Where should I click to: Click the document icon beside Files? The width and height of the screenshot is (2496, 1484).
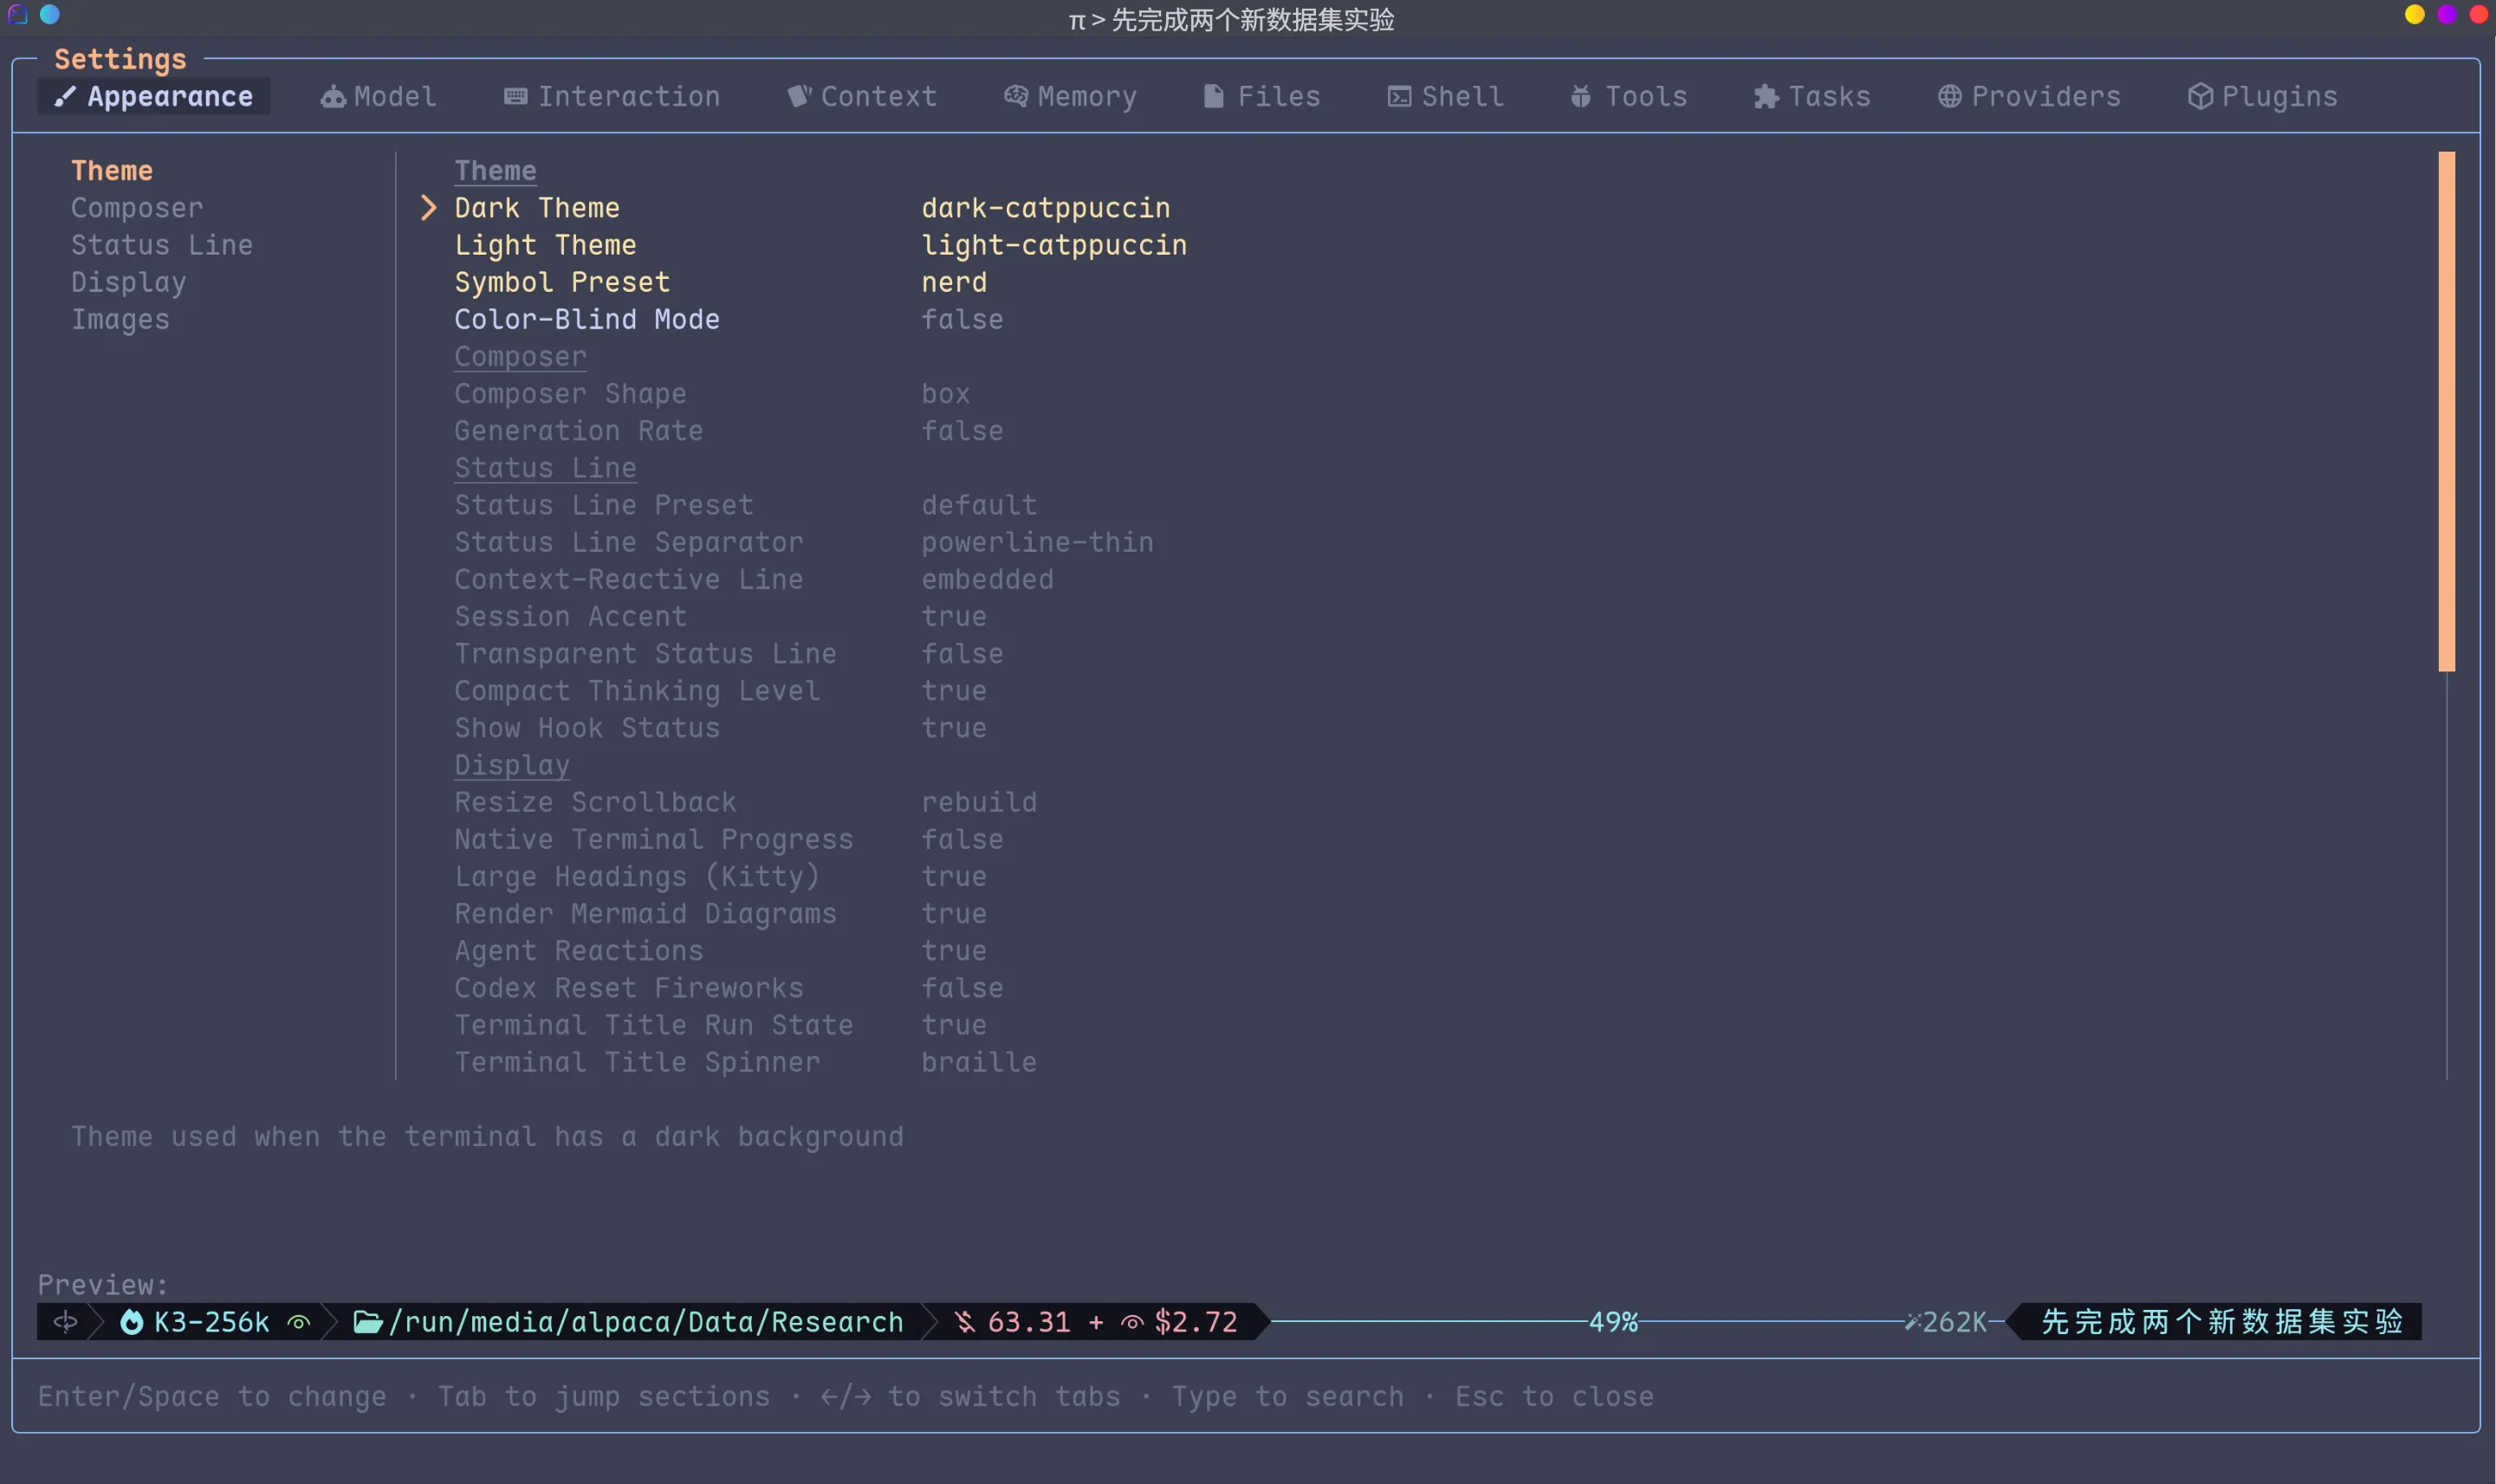tap(1213, 96)
